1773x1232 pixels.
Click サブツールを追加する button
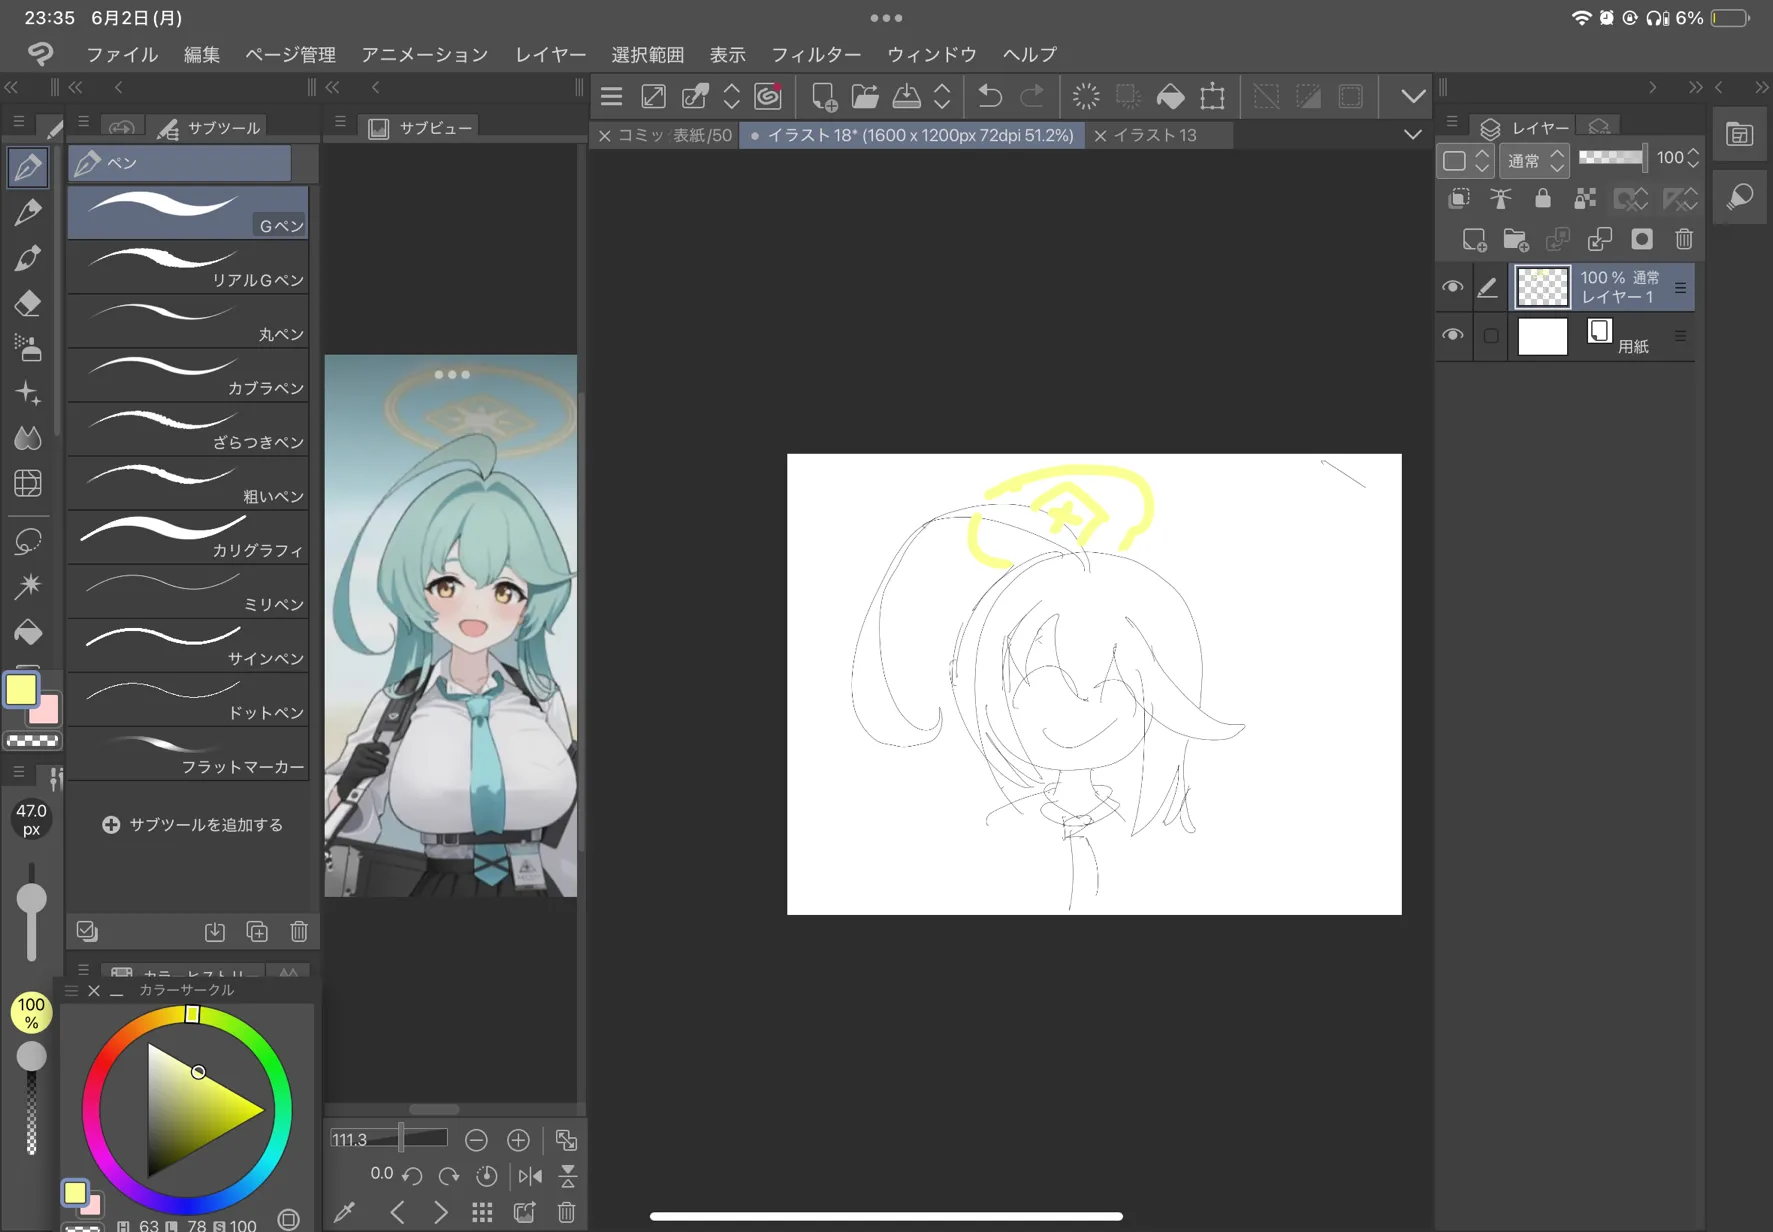point(193,825)
